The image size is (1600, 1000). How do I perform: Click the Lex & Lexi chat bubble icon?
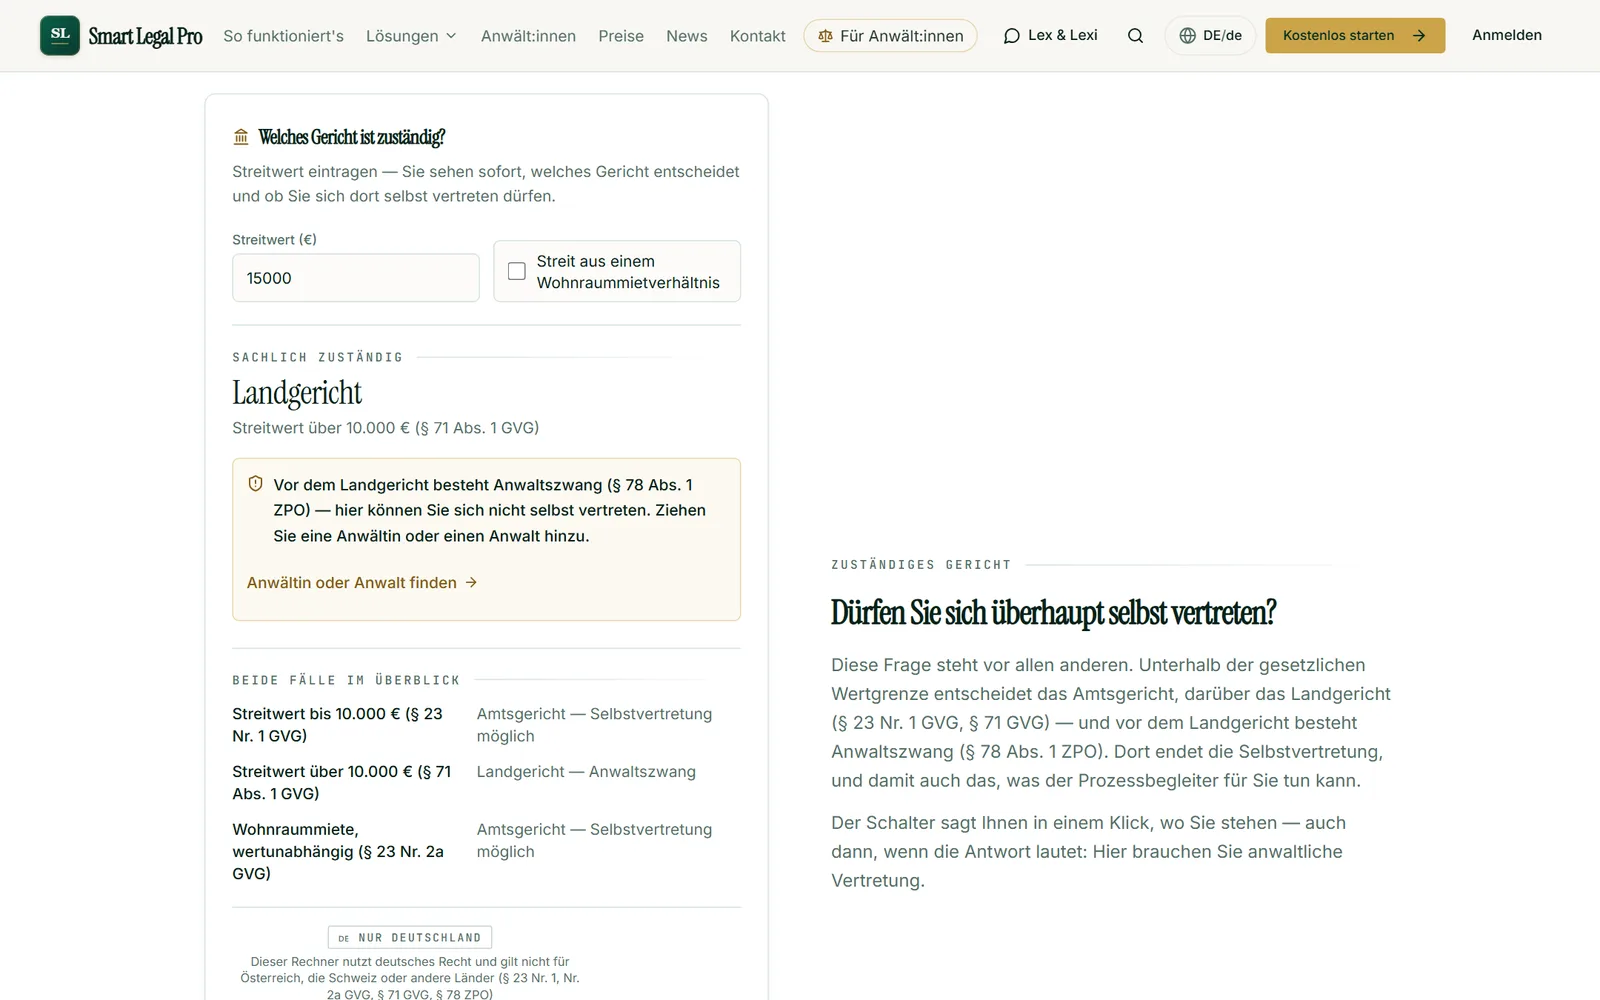coord(1012,36)
